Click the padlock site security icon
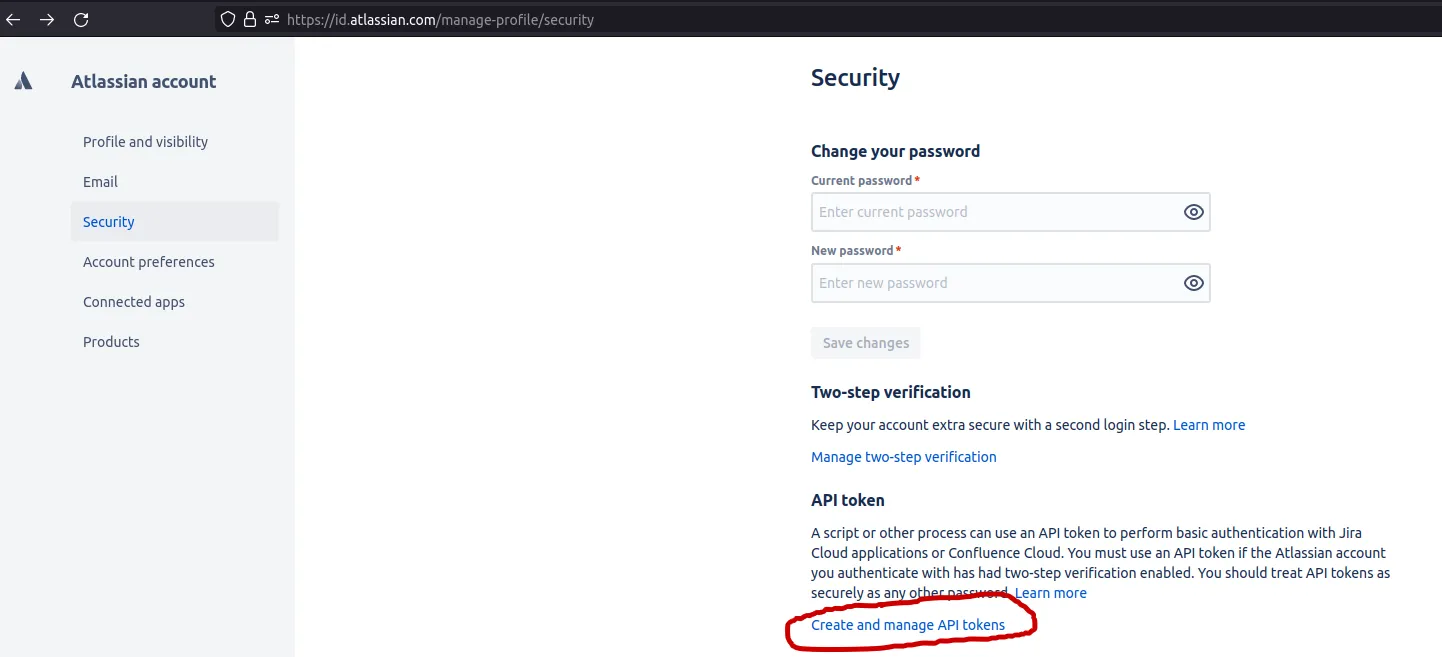 pos(248,19)
